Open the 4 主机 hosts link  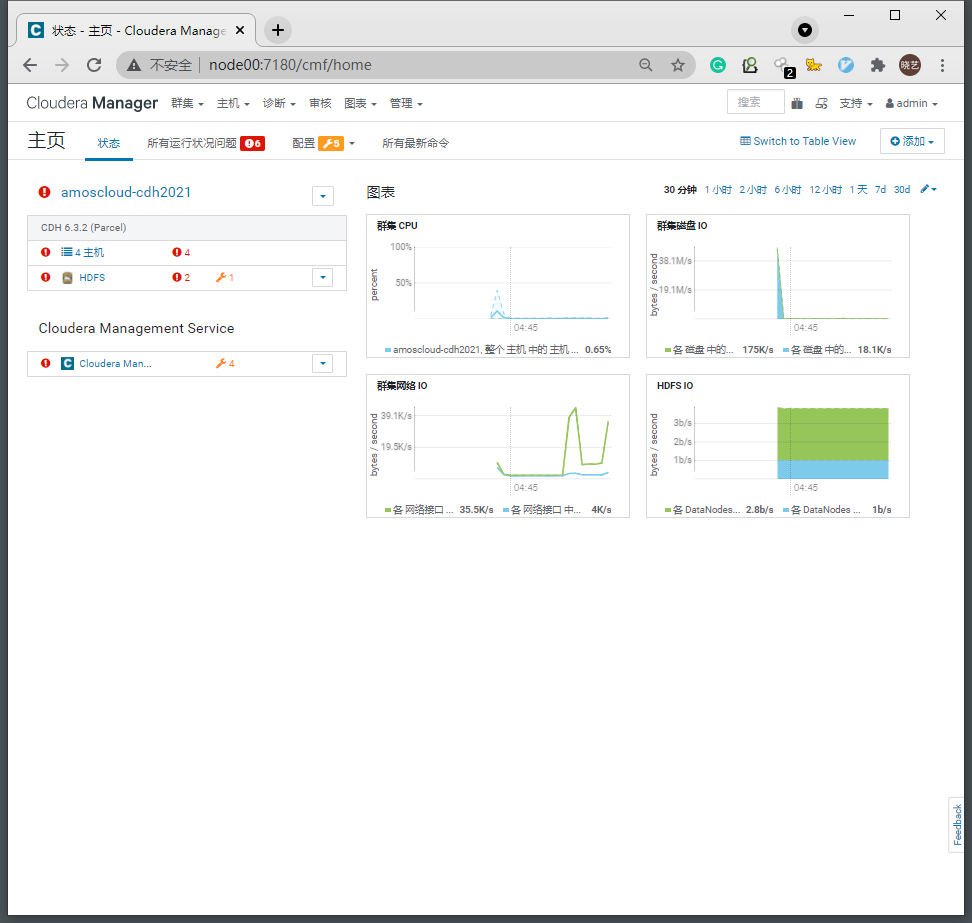[x=82, y=252]
